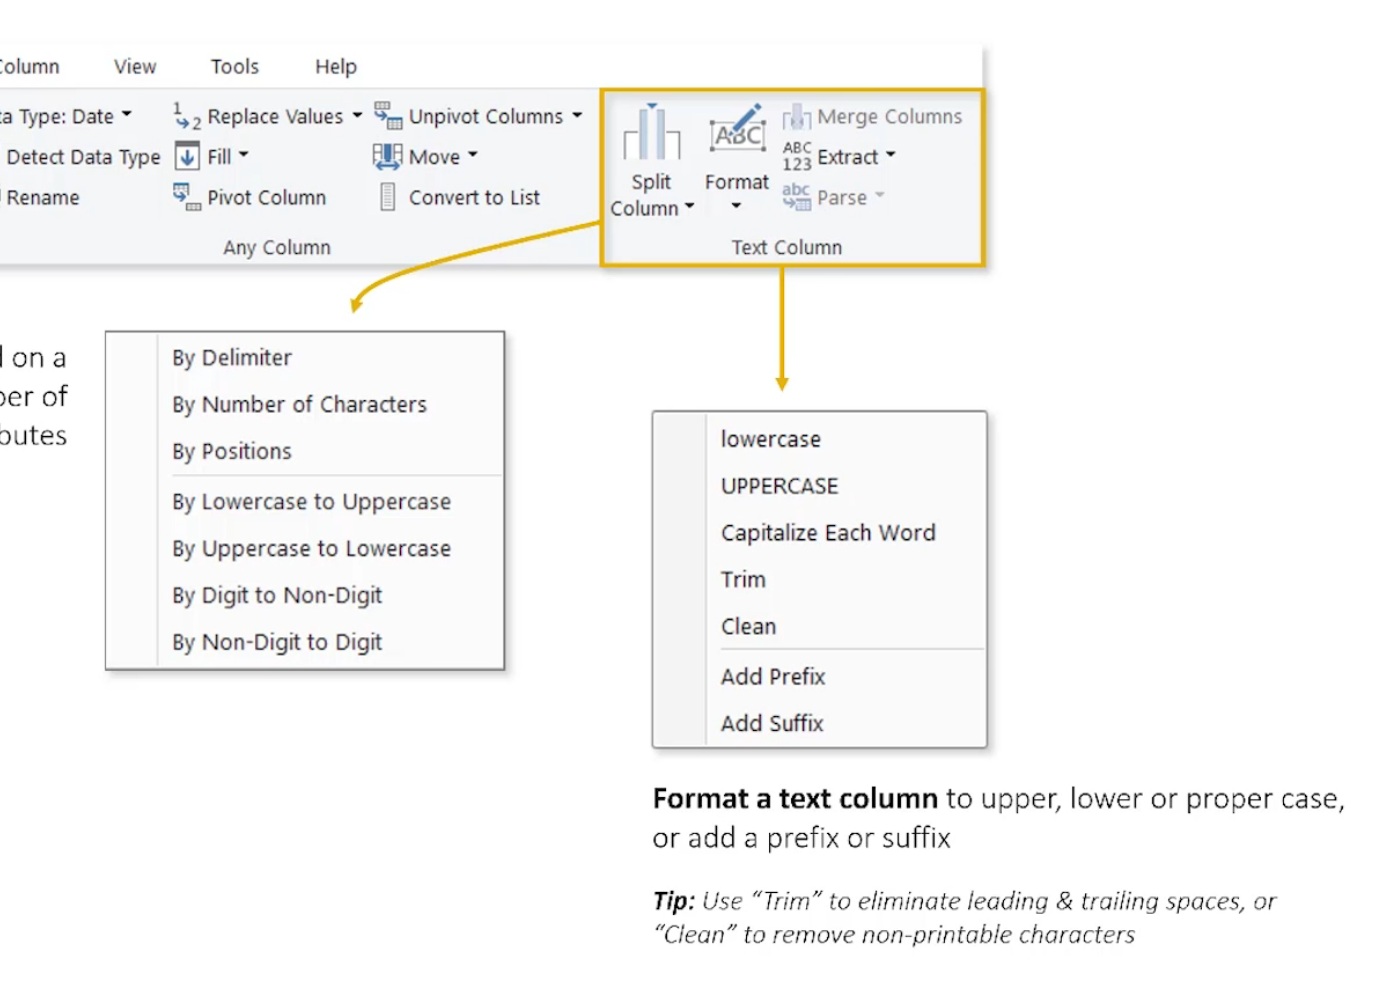Viewport: 1388px width, 1000px height.
Task: Click the Unpivot Columns icon
Action: [388, 116]
